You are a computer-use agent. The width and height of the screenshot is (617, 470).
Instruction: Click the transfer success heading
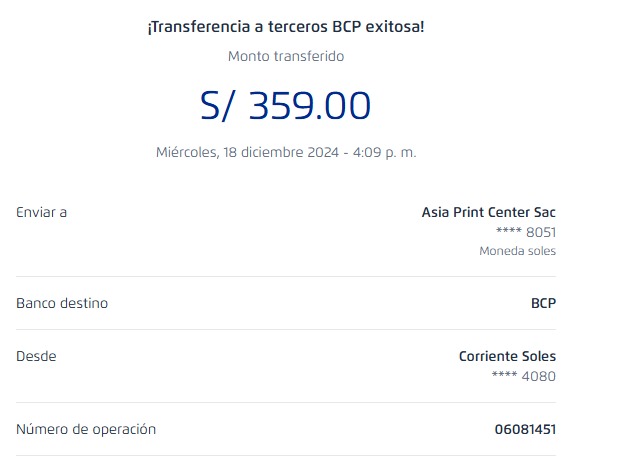point(285,27)
